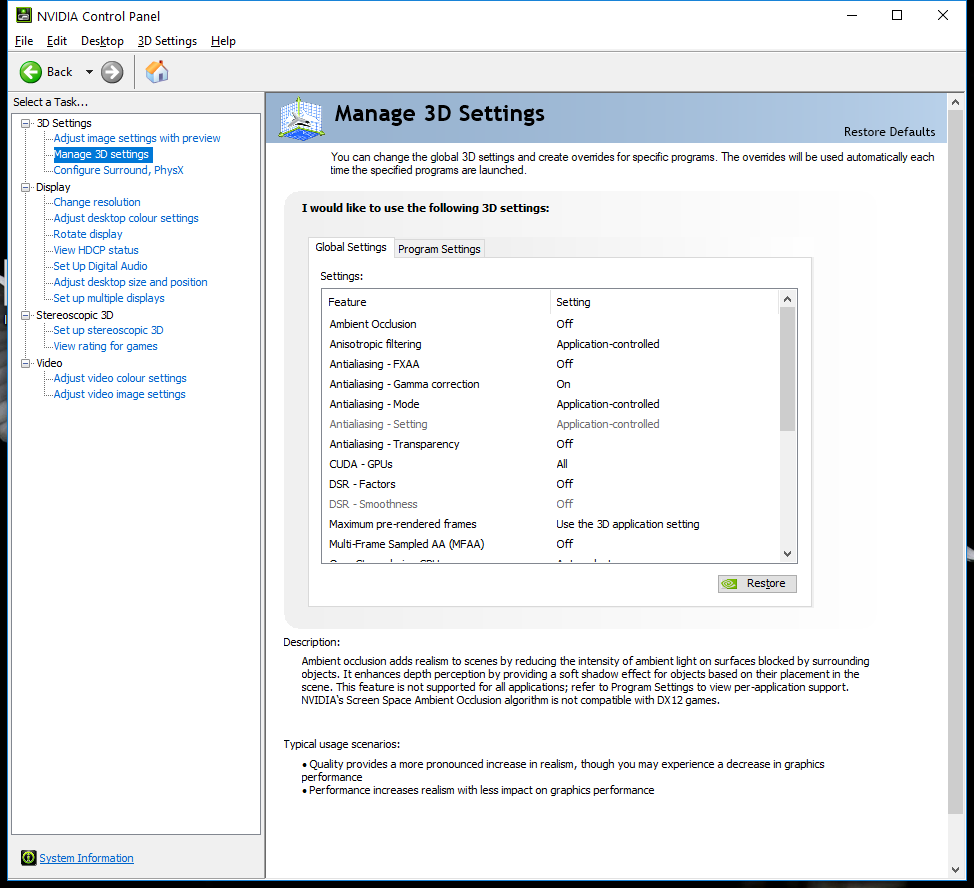Collapse the Stereoscopic 3D tree node
The width and height of the screenshot is (974, 888).
[25, 315]
